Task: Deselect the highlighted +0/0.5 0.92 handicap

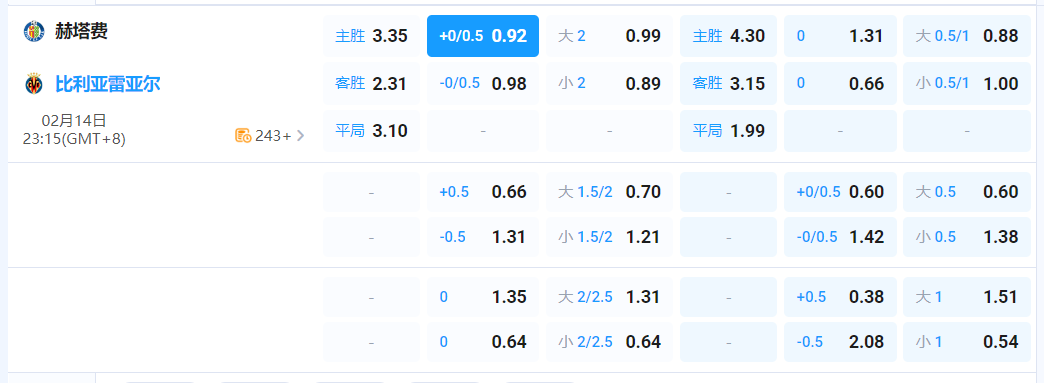Action: [483, 36]
